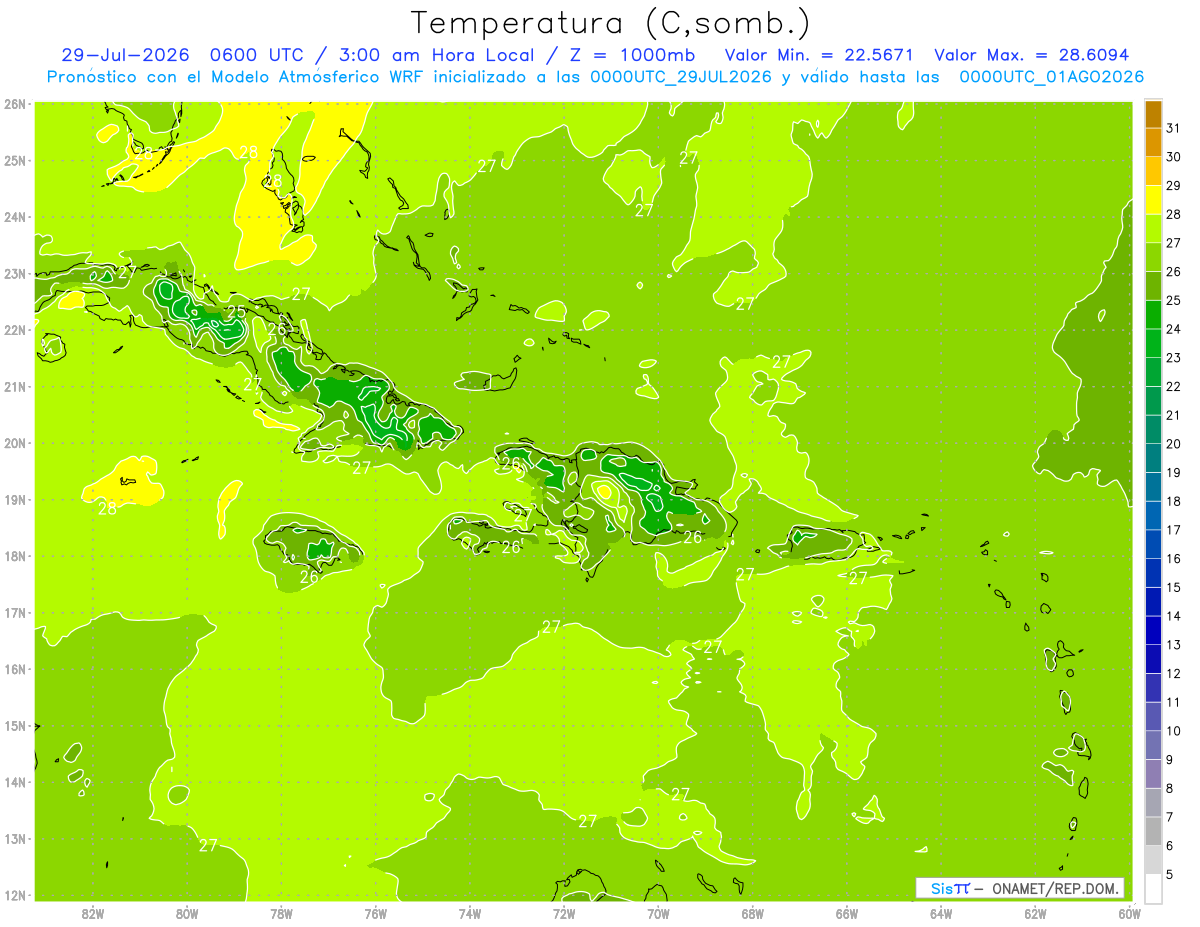Click legend value 29
The height and width of the screenshot is (927, 1200).
point(1173,186)
